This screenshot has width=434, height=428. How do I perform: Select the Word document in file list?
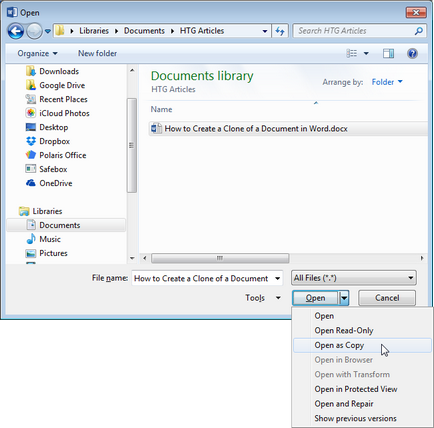tap(255, 129)
